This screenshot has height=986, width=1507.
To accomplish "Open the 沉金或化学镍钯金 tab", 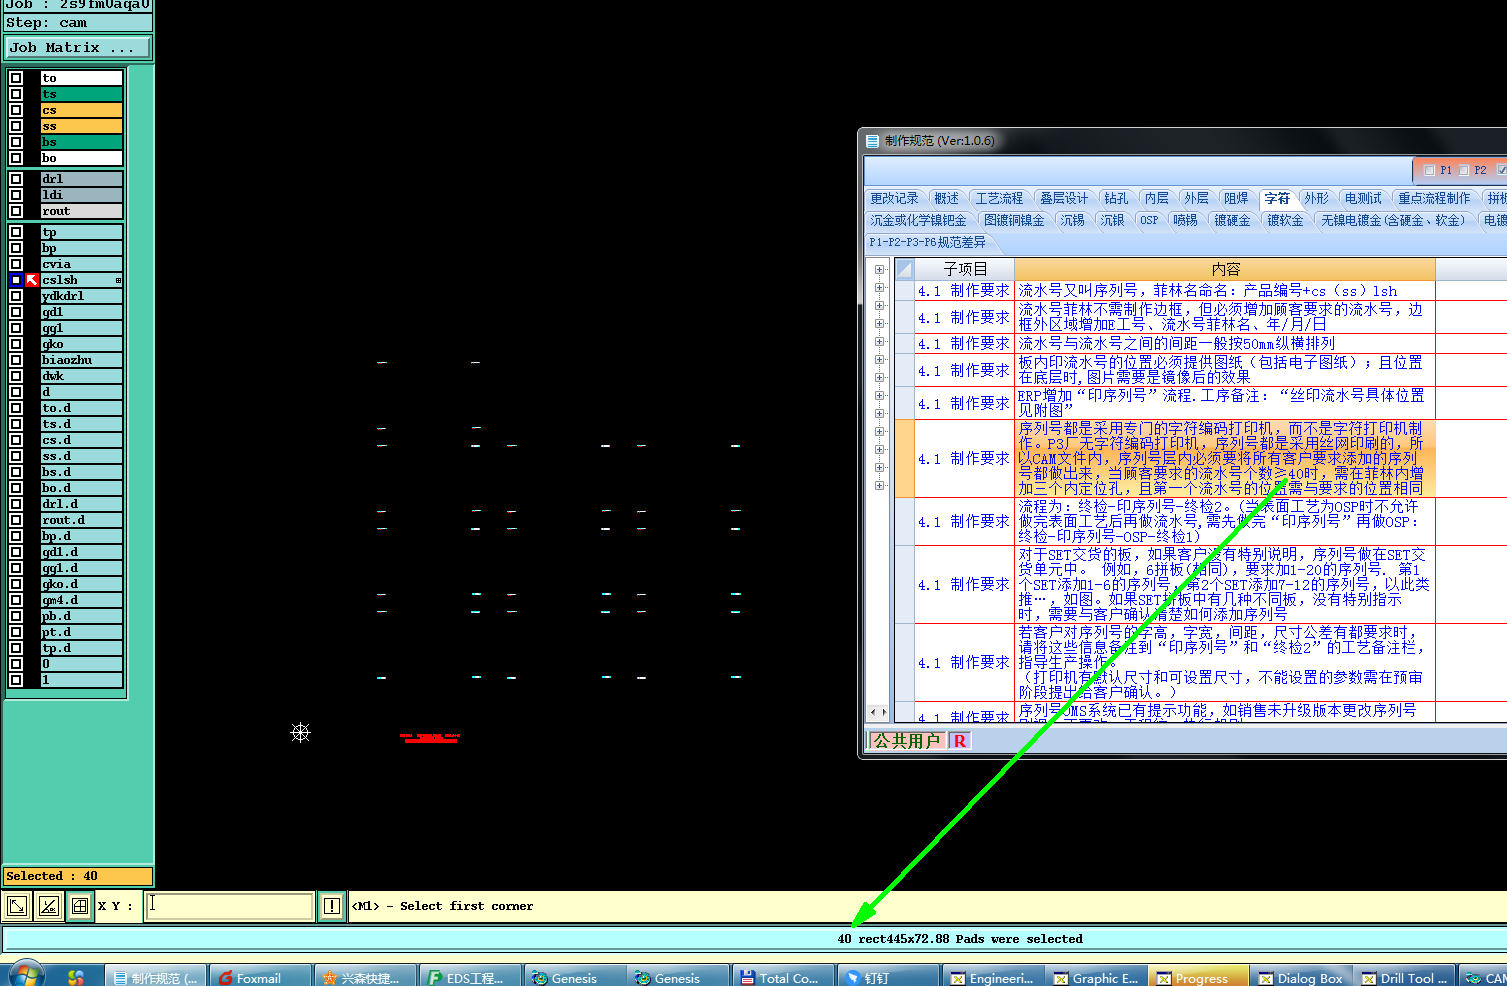I will pos(918,221).
